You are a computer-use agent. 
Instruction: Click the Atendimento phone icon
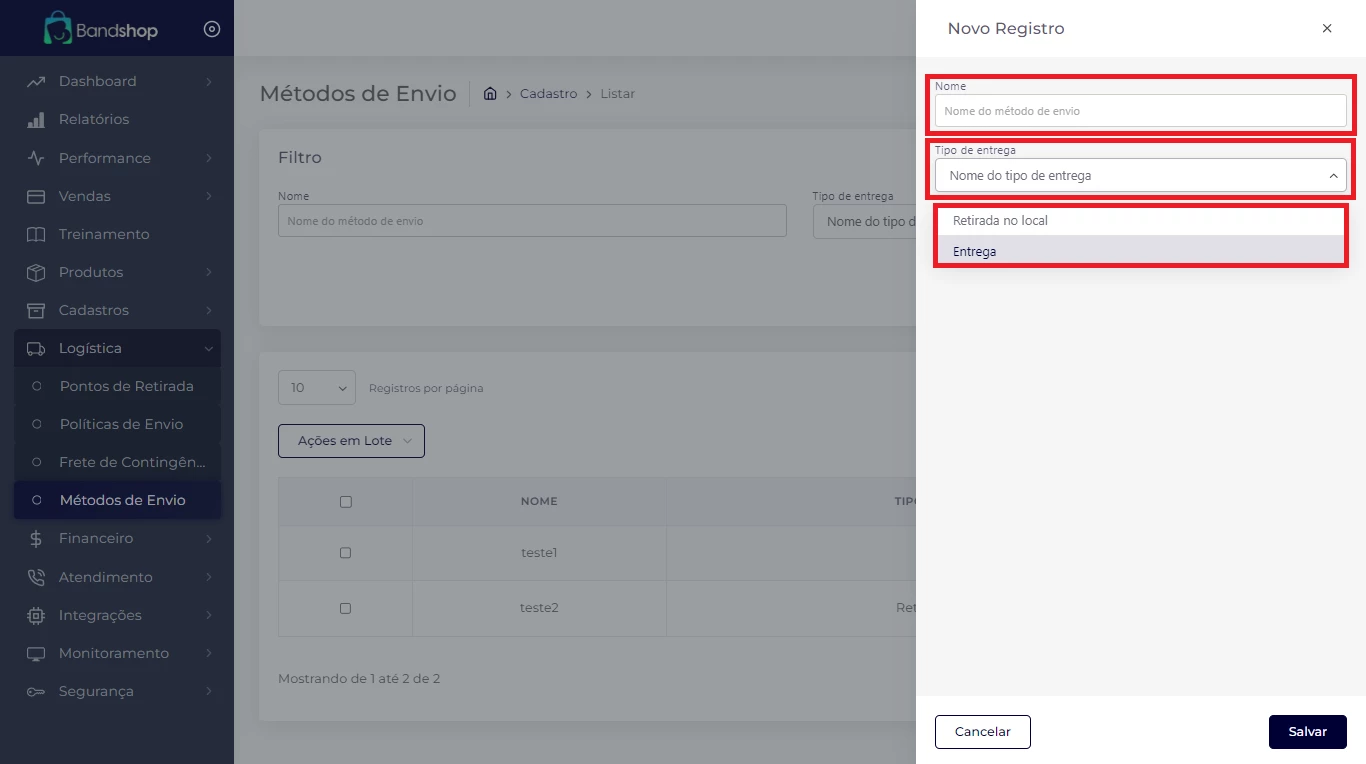coord(36,577)
